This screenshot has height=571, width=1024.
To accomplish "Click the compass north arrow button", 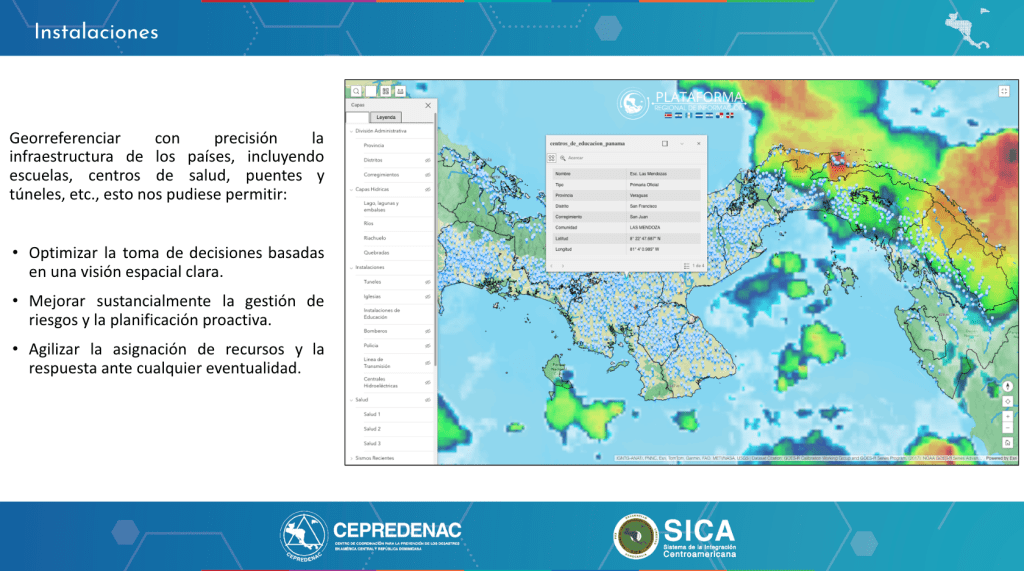I will click(1007, 386).
